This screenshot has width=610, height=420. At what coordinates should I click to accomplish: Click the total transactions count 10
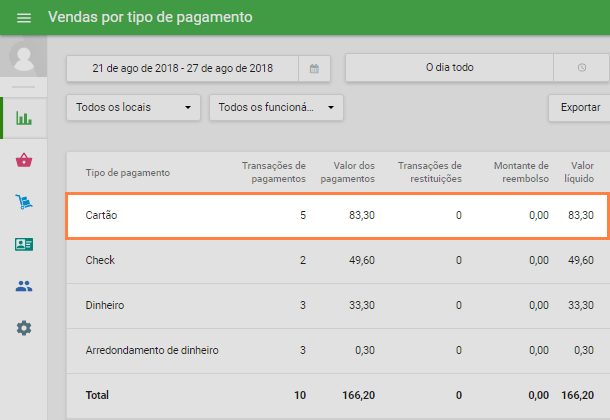(300, 395)
